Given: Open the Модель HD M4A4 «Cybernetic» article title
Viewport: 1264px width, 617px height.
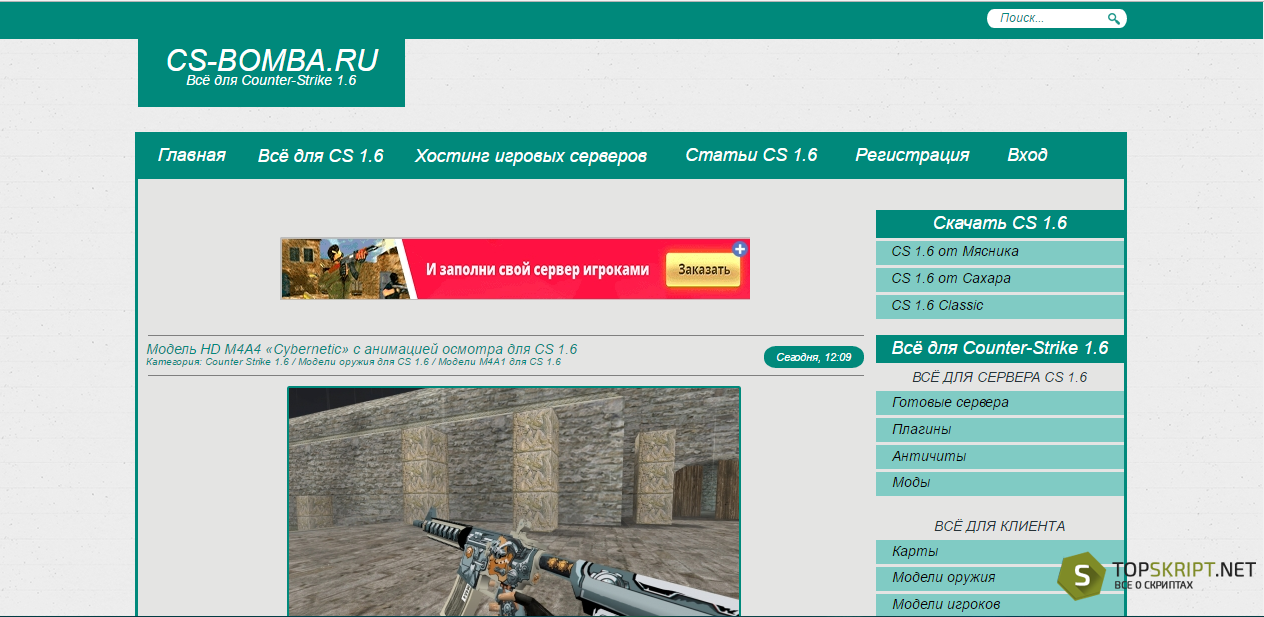Looking at the screenshot, I should pos(362,349).
